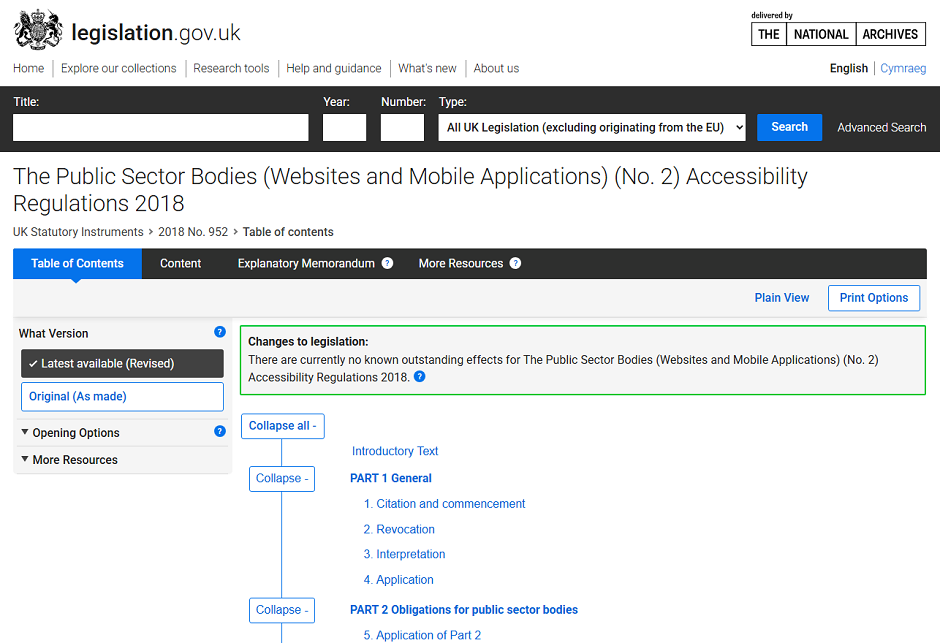Click the Print Options button
Viewport: 940px width, 643px height.
point(873,298)
